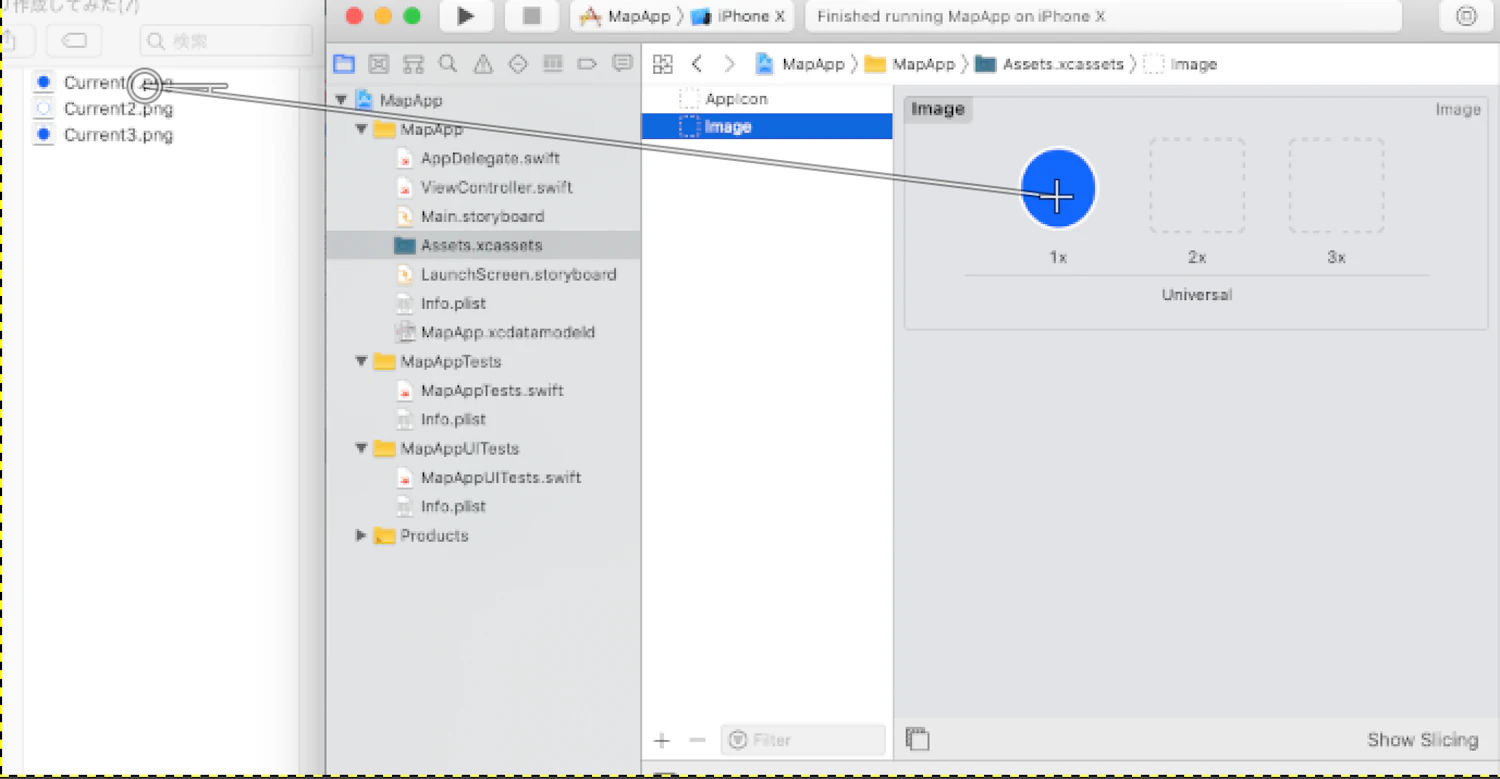Open the Find navigator

tap(448, 64)
